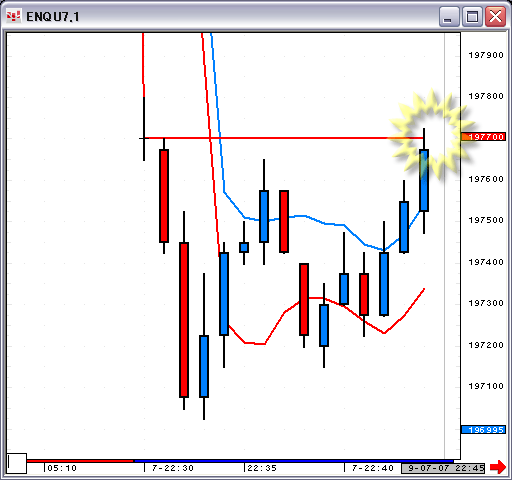Click the 197600 price axis label

click(486, 179)
